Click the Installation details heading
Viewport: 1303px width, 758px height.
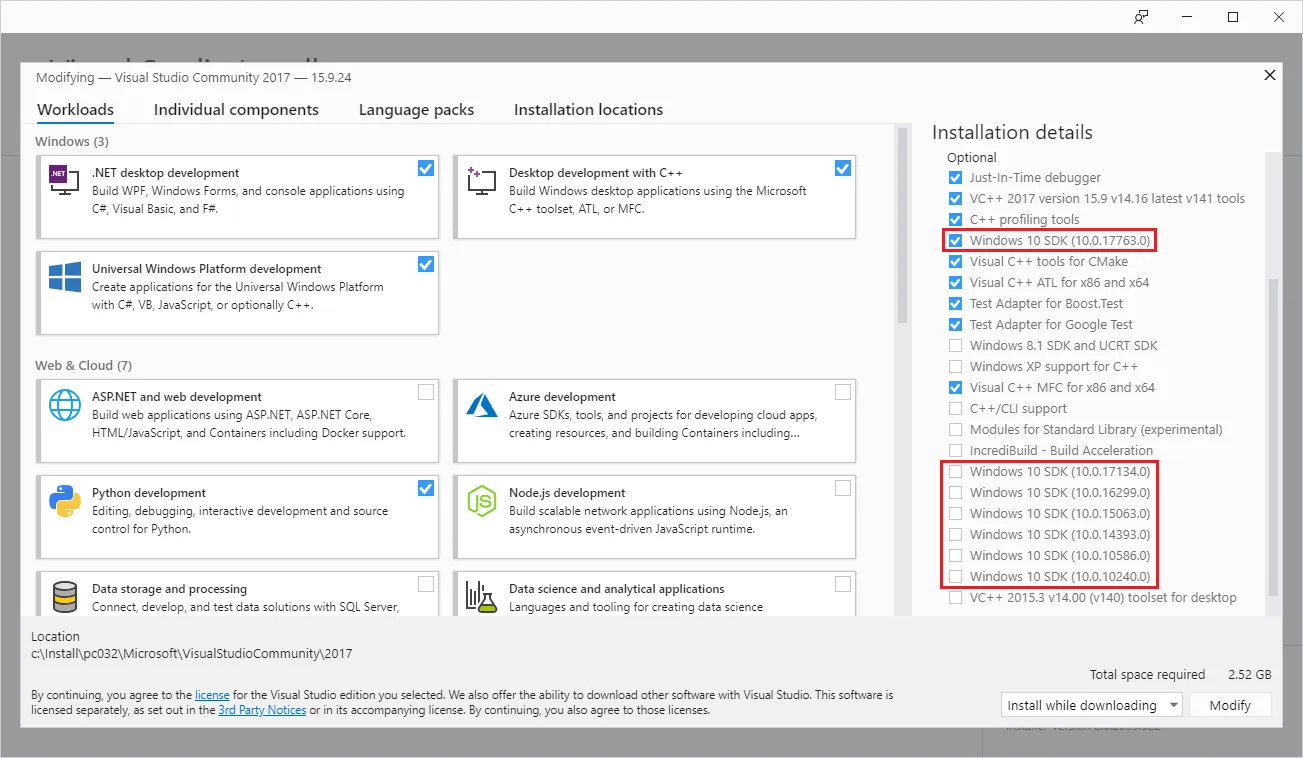pos(1012,133)
